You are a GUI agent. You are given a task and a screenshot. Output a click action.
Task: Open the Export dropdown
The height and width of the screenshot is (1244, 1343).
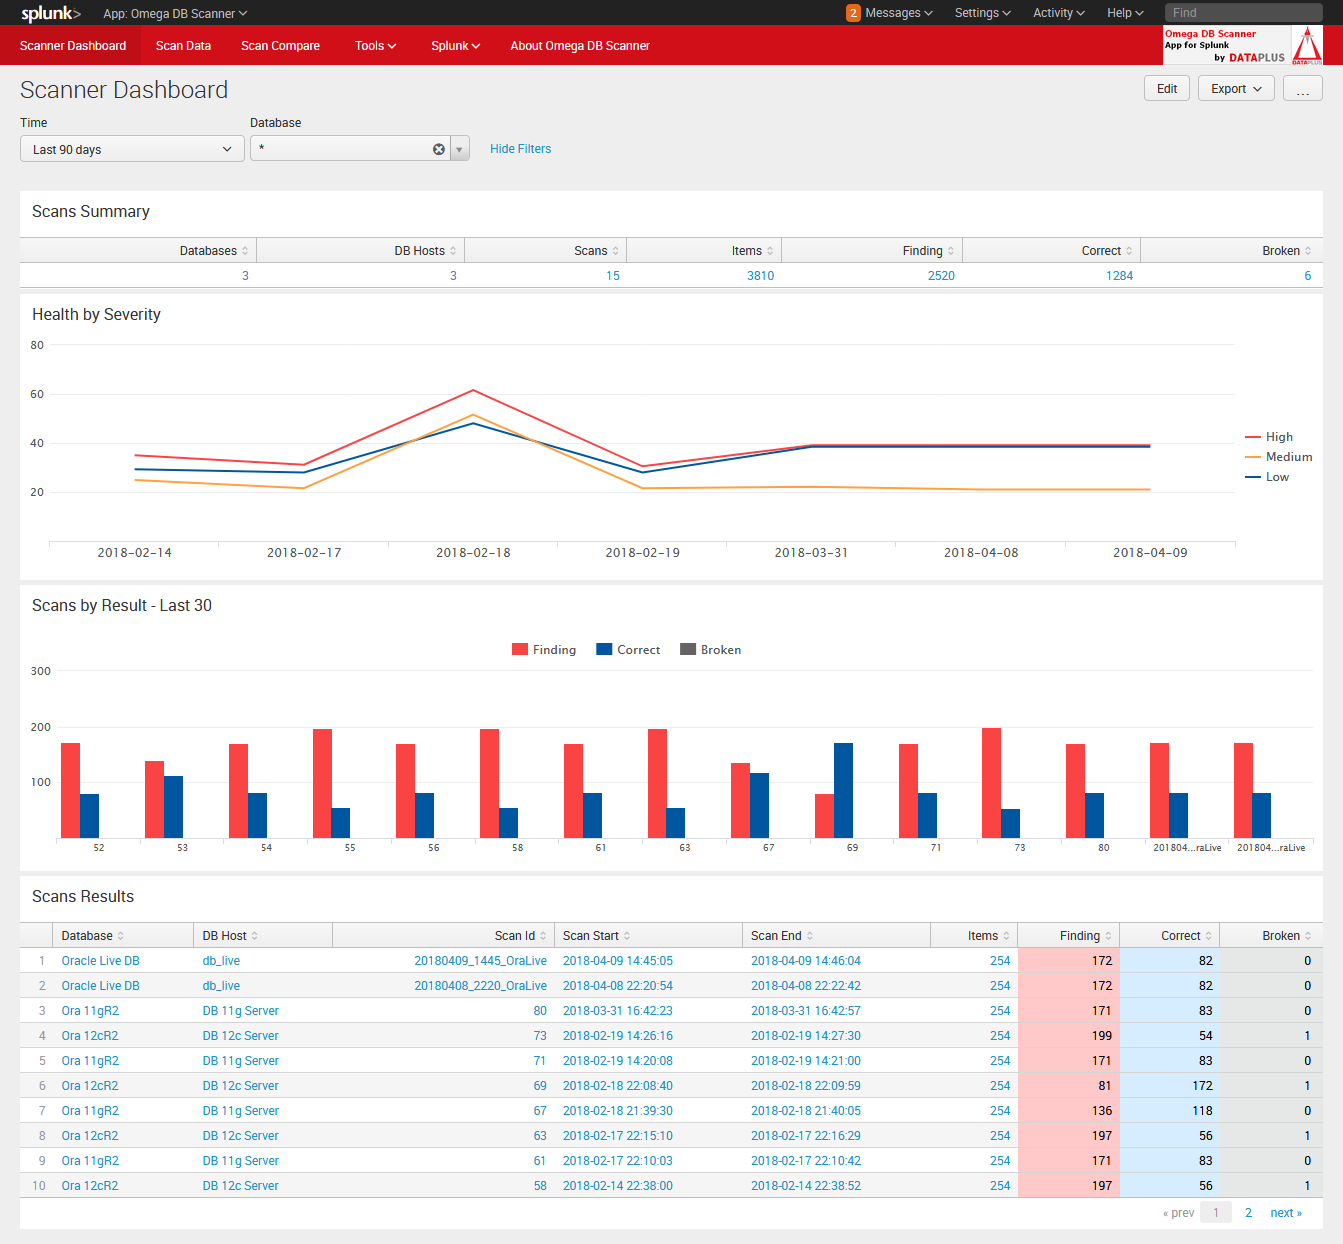(1236, 89)
